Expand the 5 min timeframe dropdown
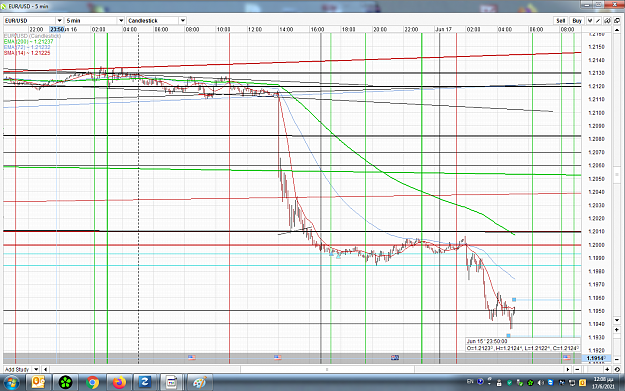 click(121, 20)
